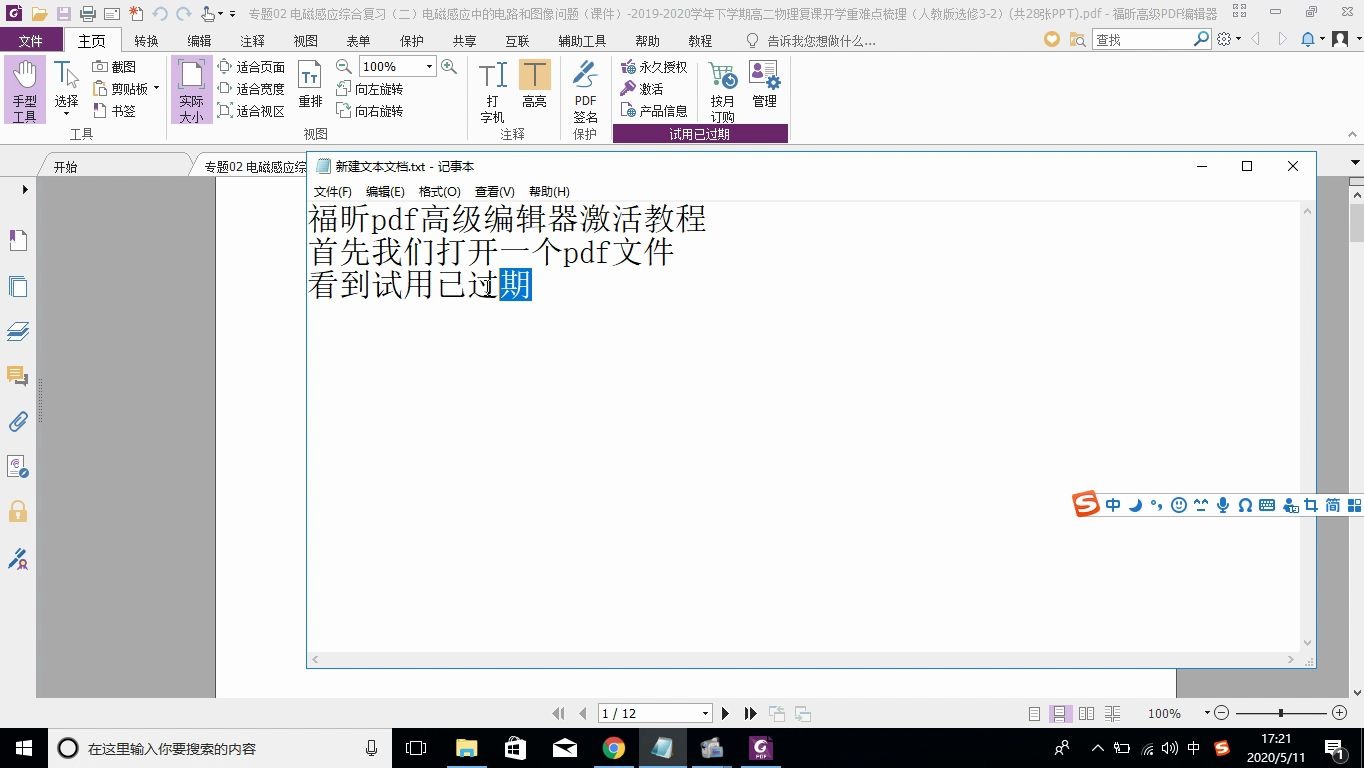This screenshot has width=1364, height=768.
Task: Open Product Information (产品信息)
Action: point(654,111)
